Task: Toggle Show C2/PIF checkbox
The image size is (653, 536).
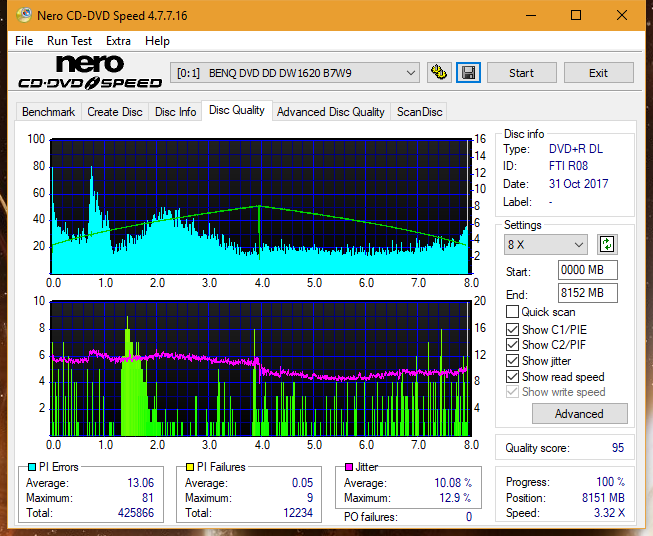Action: [512, 345]
